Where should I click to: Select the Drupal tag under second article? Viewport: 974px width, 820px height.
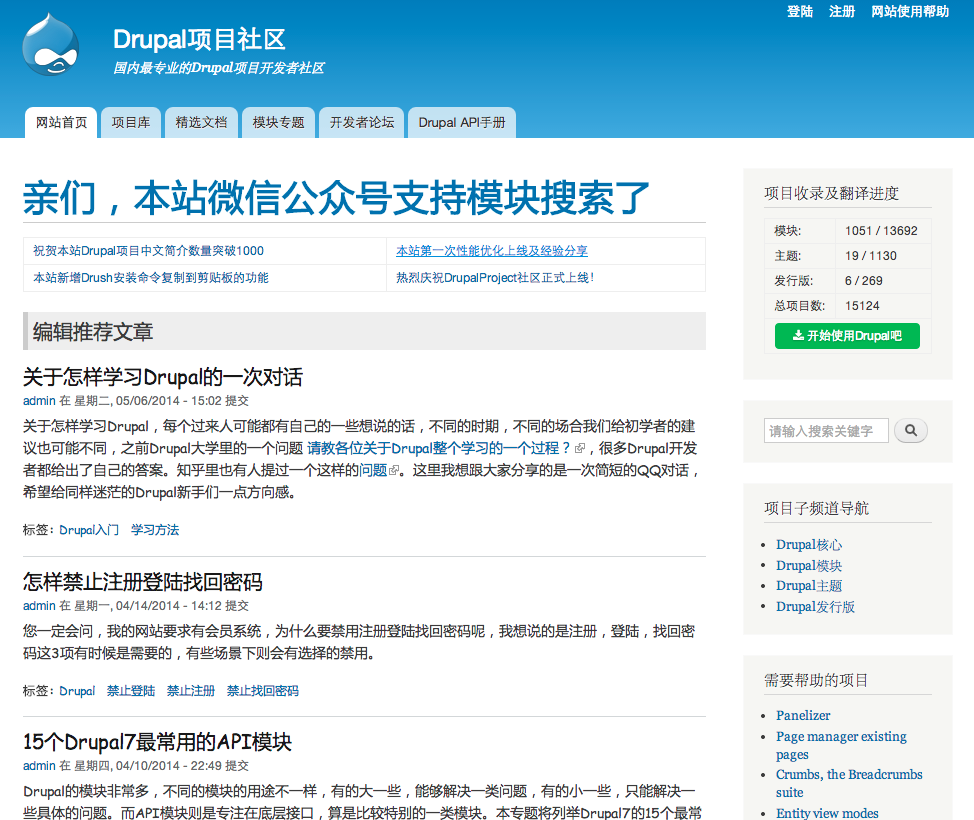pos(77,691)
